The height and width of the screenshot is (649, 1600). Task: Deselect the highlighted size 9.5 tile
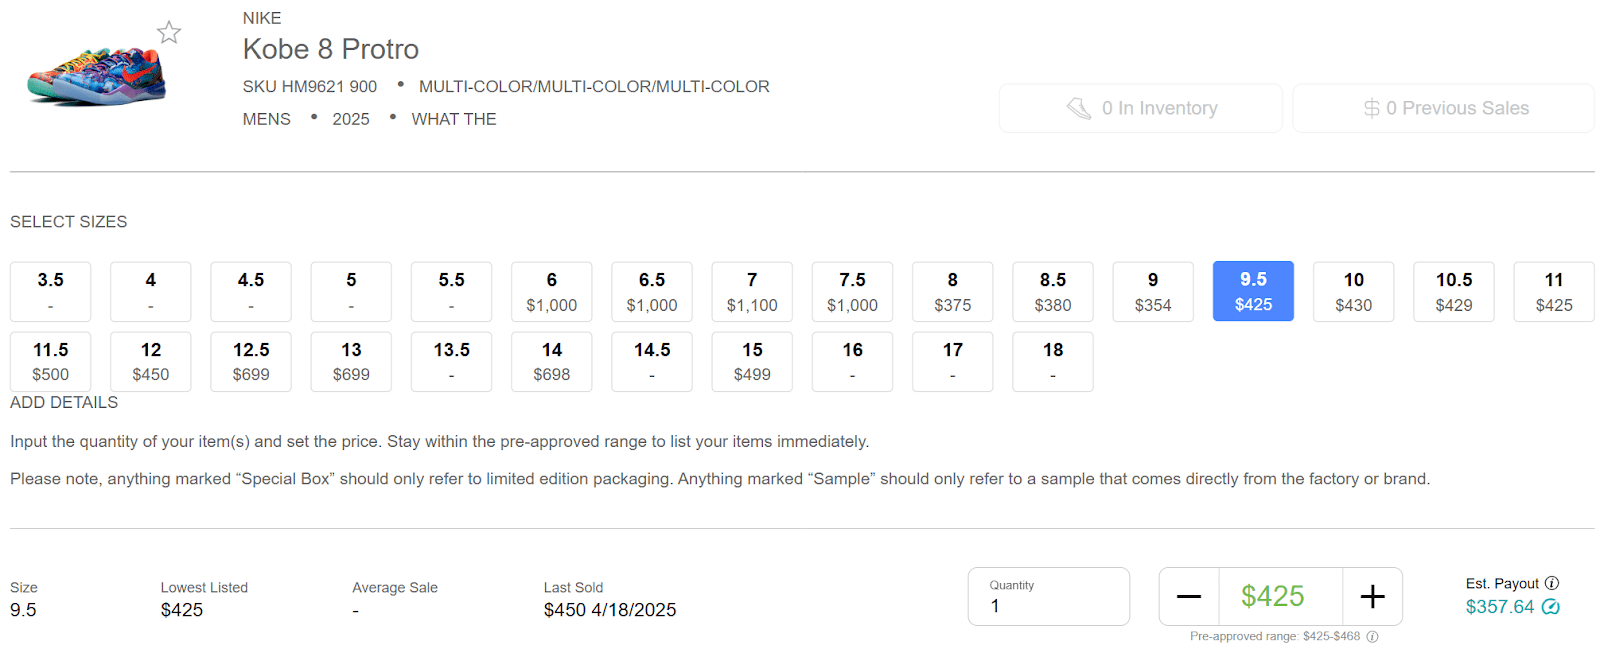1254,292
